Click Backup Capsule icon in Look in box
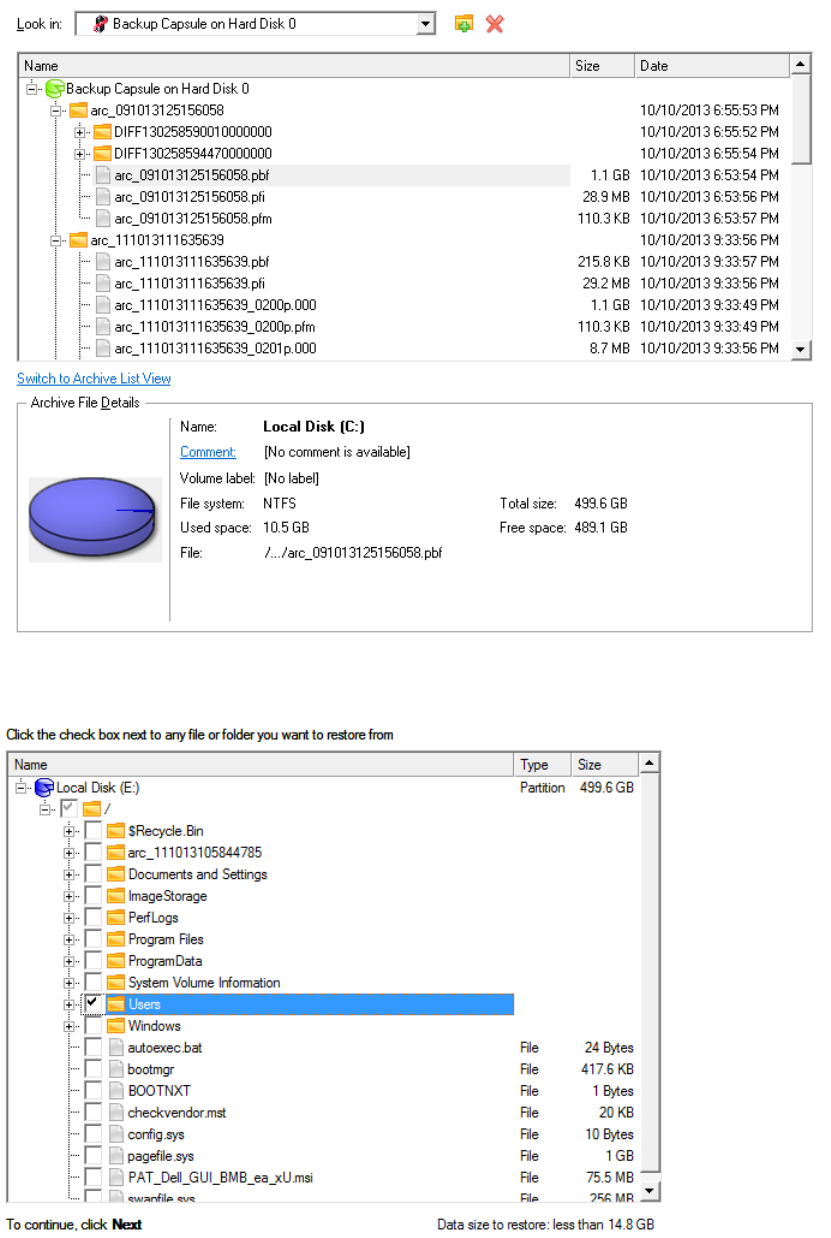831x1238 pixels. (100, 24)
